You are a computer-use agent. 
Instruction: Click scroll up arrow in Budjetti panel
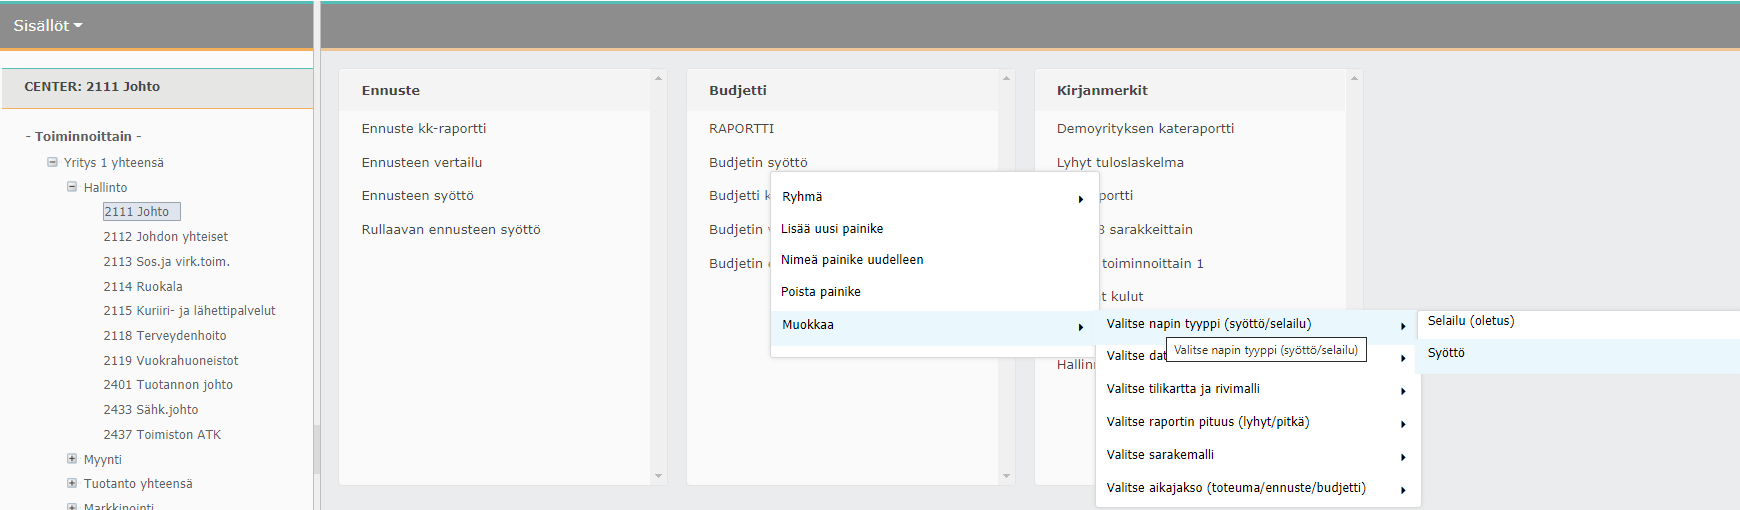[1006, 78]
